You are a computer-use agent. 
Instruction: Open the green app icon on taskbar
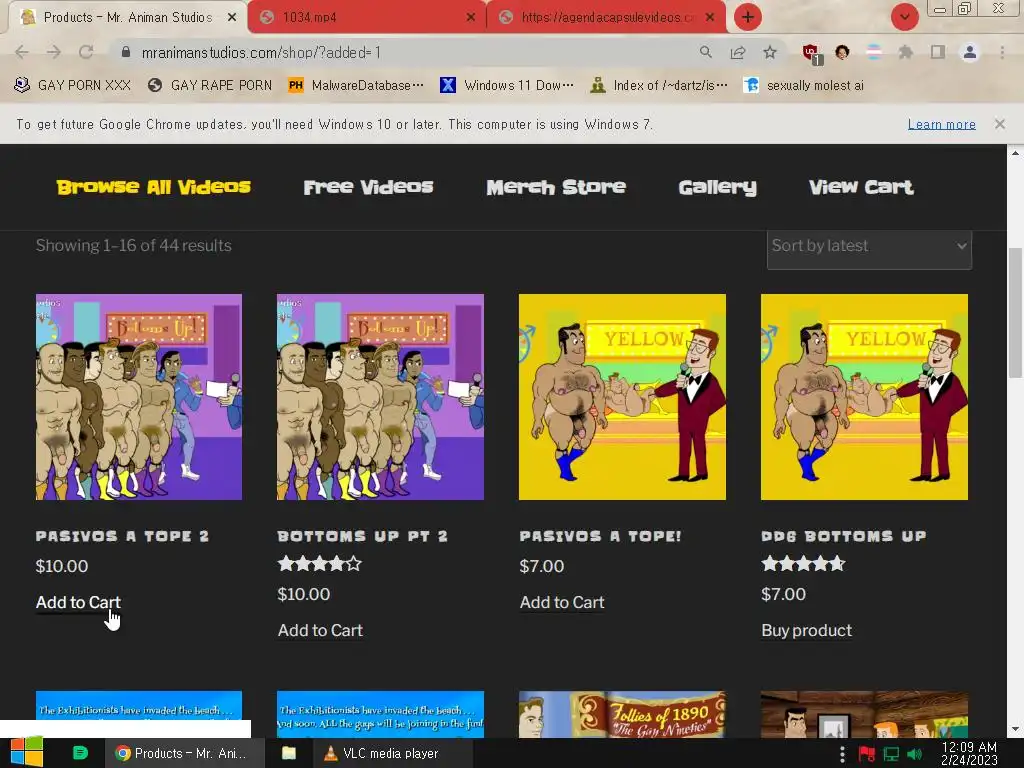pyautogui.click(x=80, y=753)
